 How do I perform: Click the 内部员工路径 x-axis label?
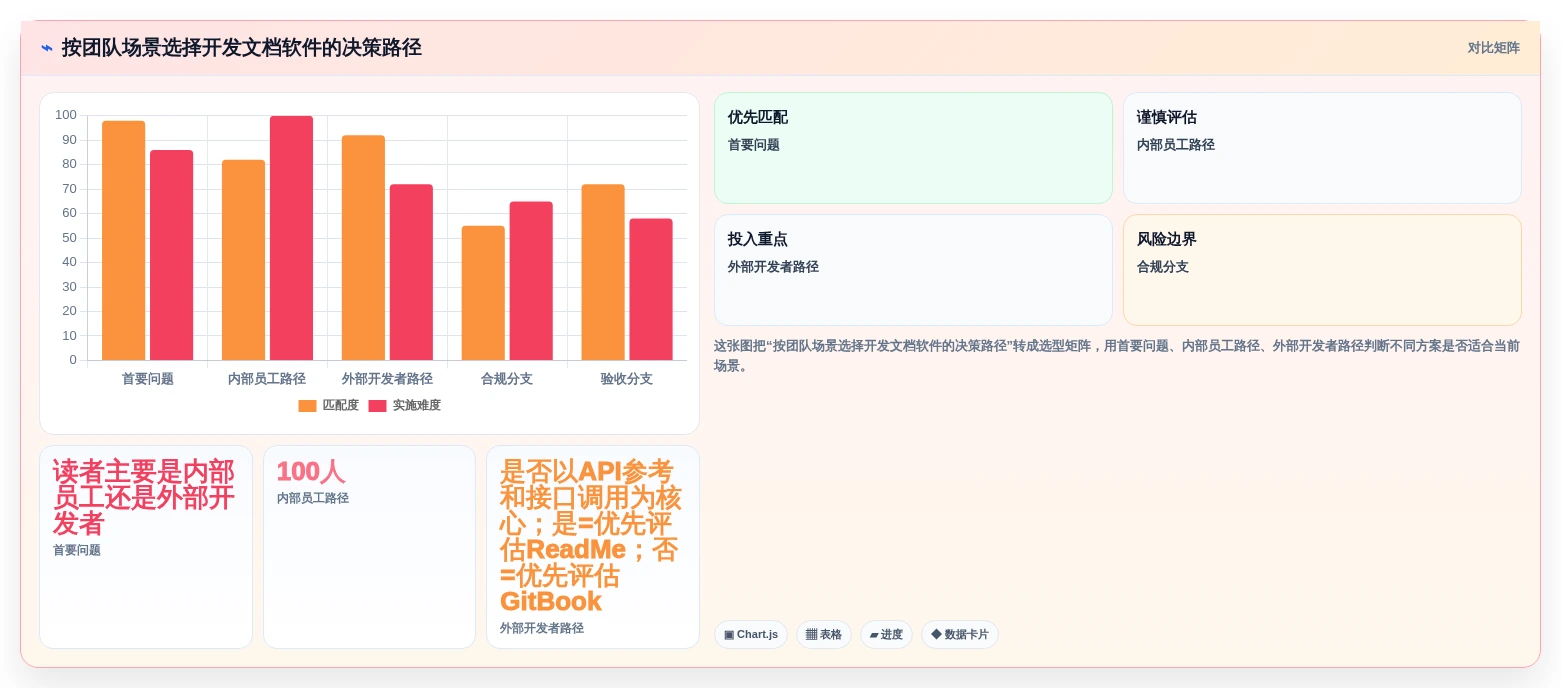pyautogui.click(x=267, y=379)
